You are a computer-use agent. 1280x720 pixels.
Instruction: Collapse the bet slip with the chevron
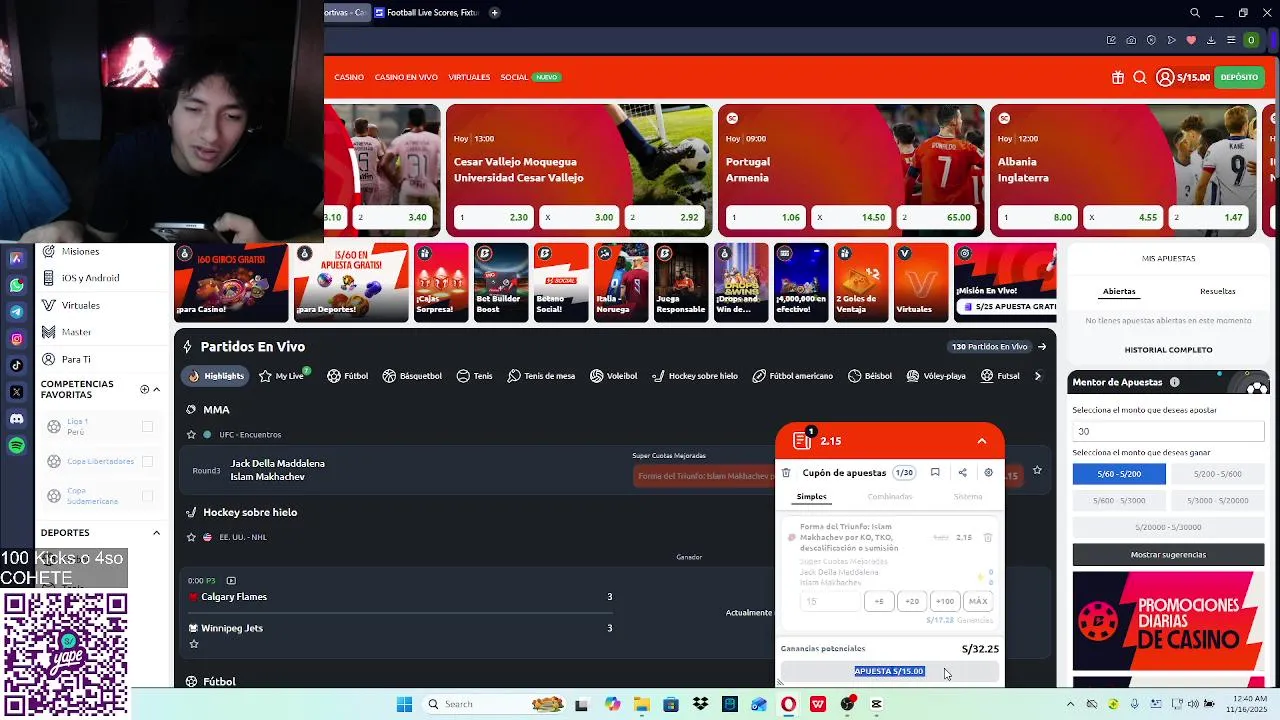pos(981,441)
